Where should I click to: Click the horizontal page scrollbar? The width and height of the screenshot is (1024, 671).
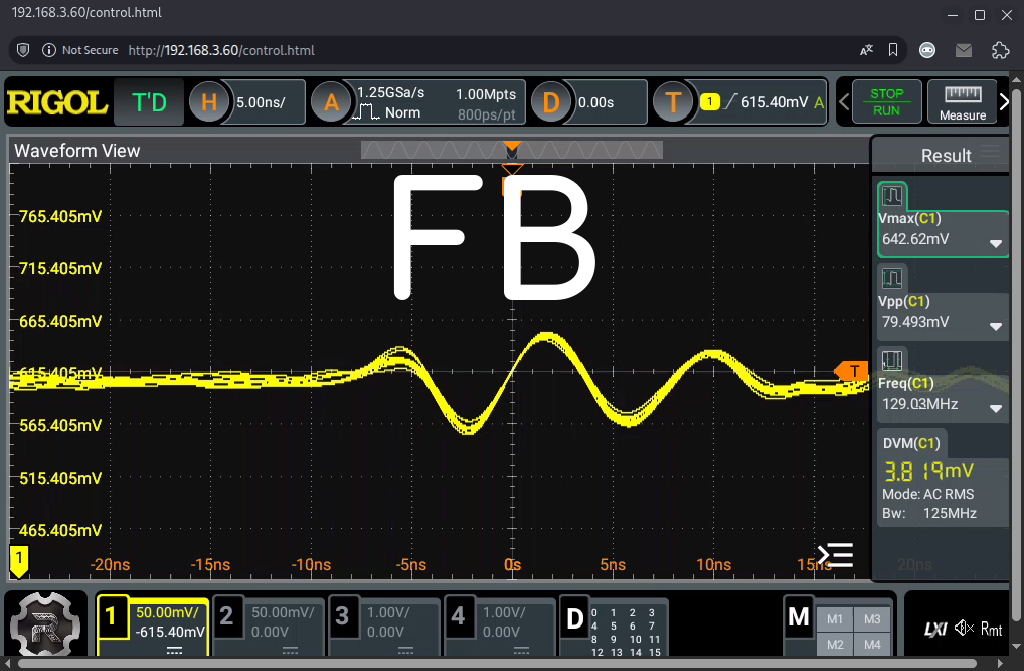(x=498, y=664)
